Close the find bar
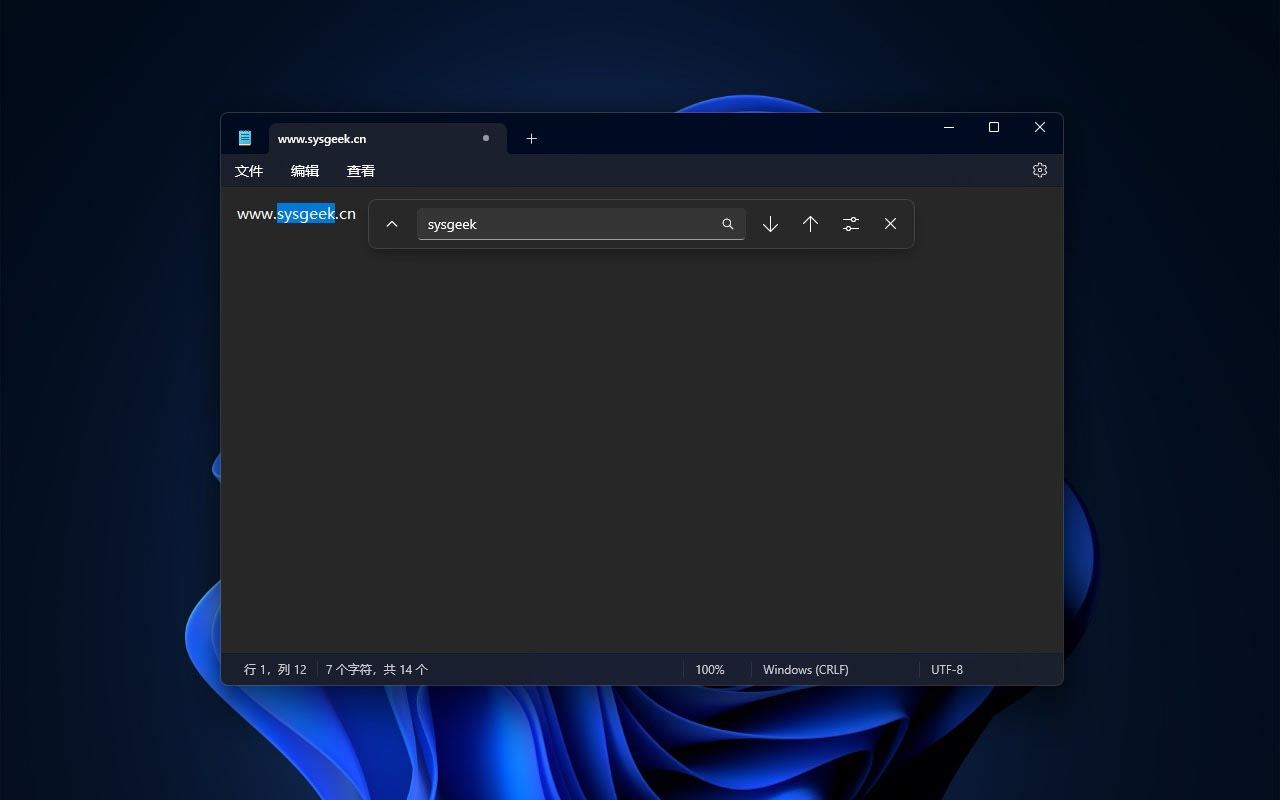The height and width of the screenshot is (800, 1280). 890,224
